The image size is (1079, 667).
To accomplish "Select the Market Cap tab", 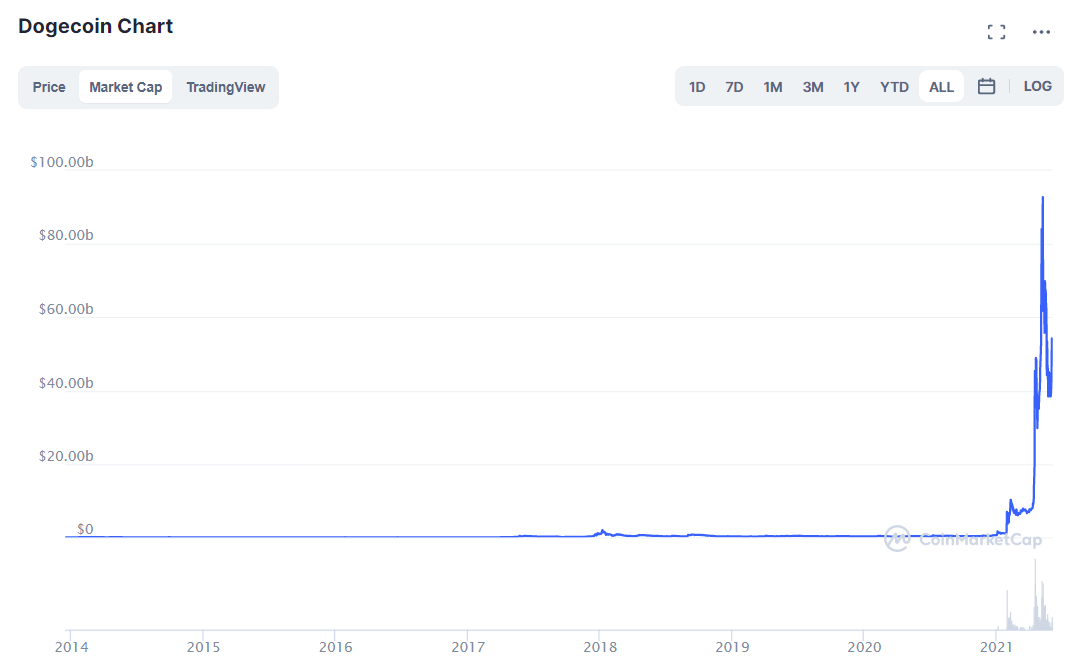I will pos(125,87).
